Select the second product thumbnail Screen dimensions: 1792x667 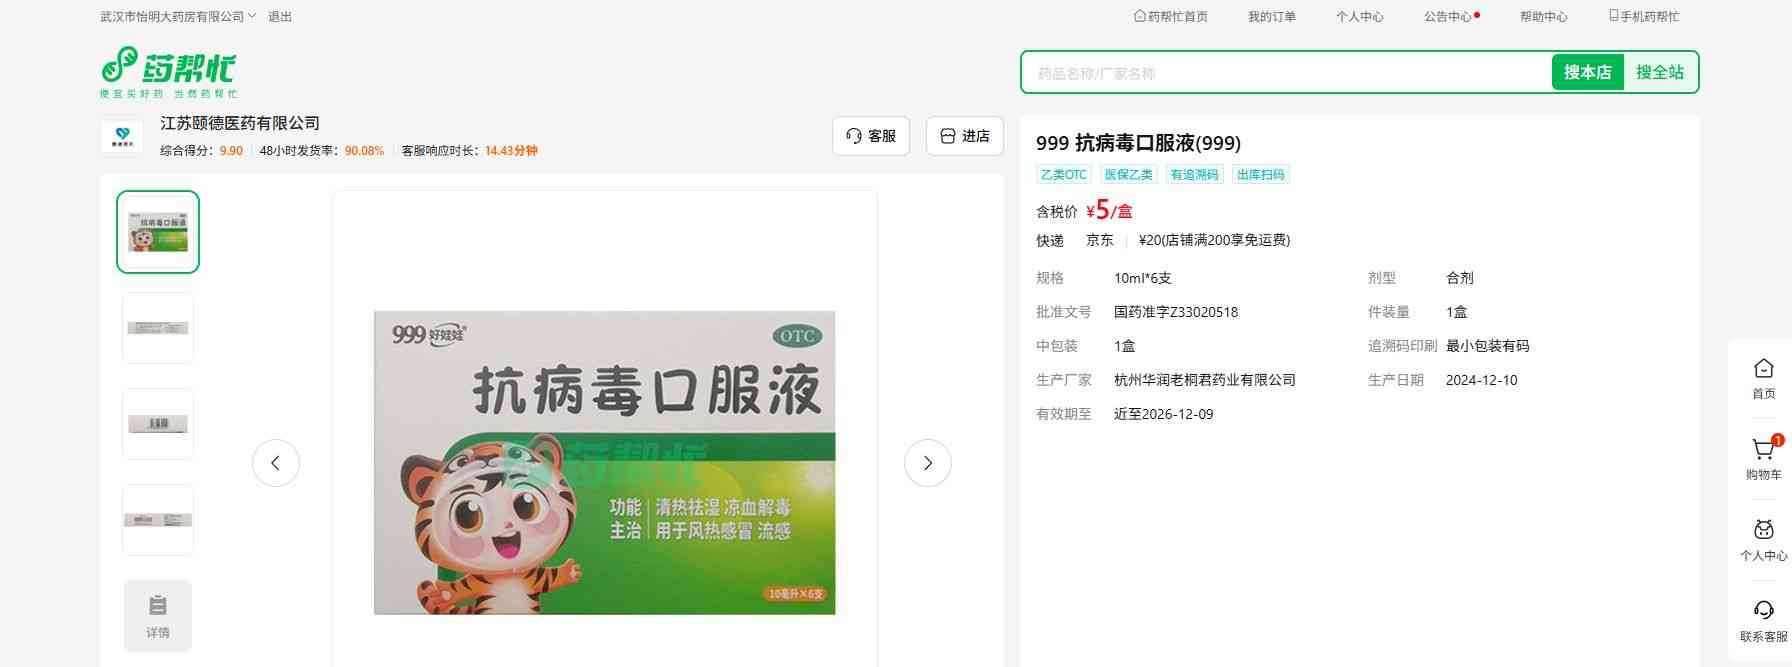point(158,328)
